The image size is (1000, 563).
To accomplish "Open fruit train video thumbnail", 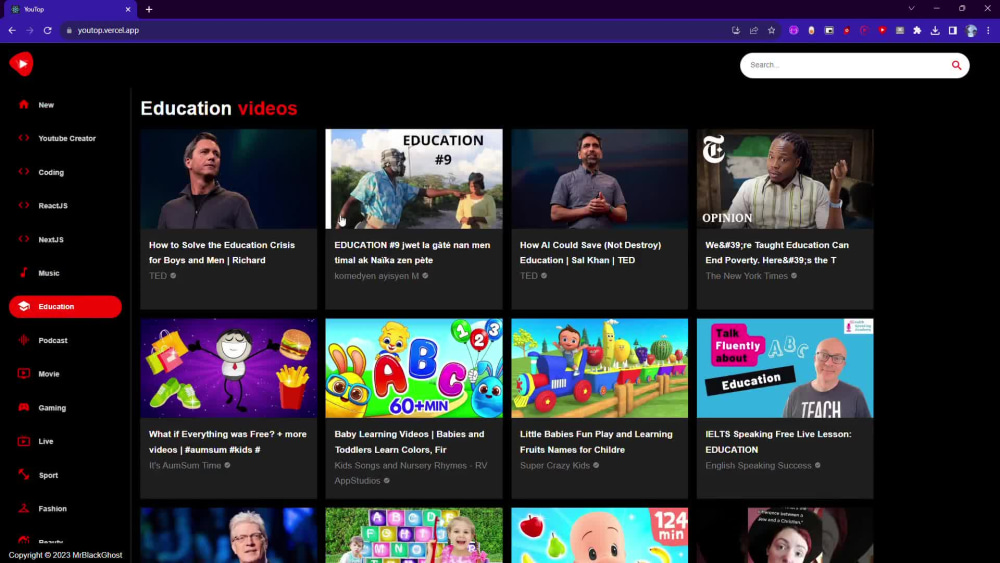I will point(599,368).
